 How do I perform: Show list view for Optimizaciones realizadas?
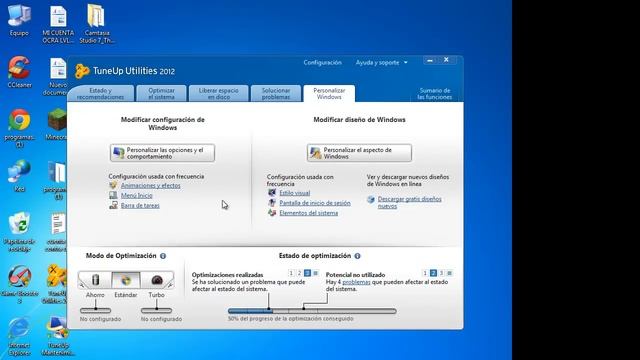click(x=316, y=273)
